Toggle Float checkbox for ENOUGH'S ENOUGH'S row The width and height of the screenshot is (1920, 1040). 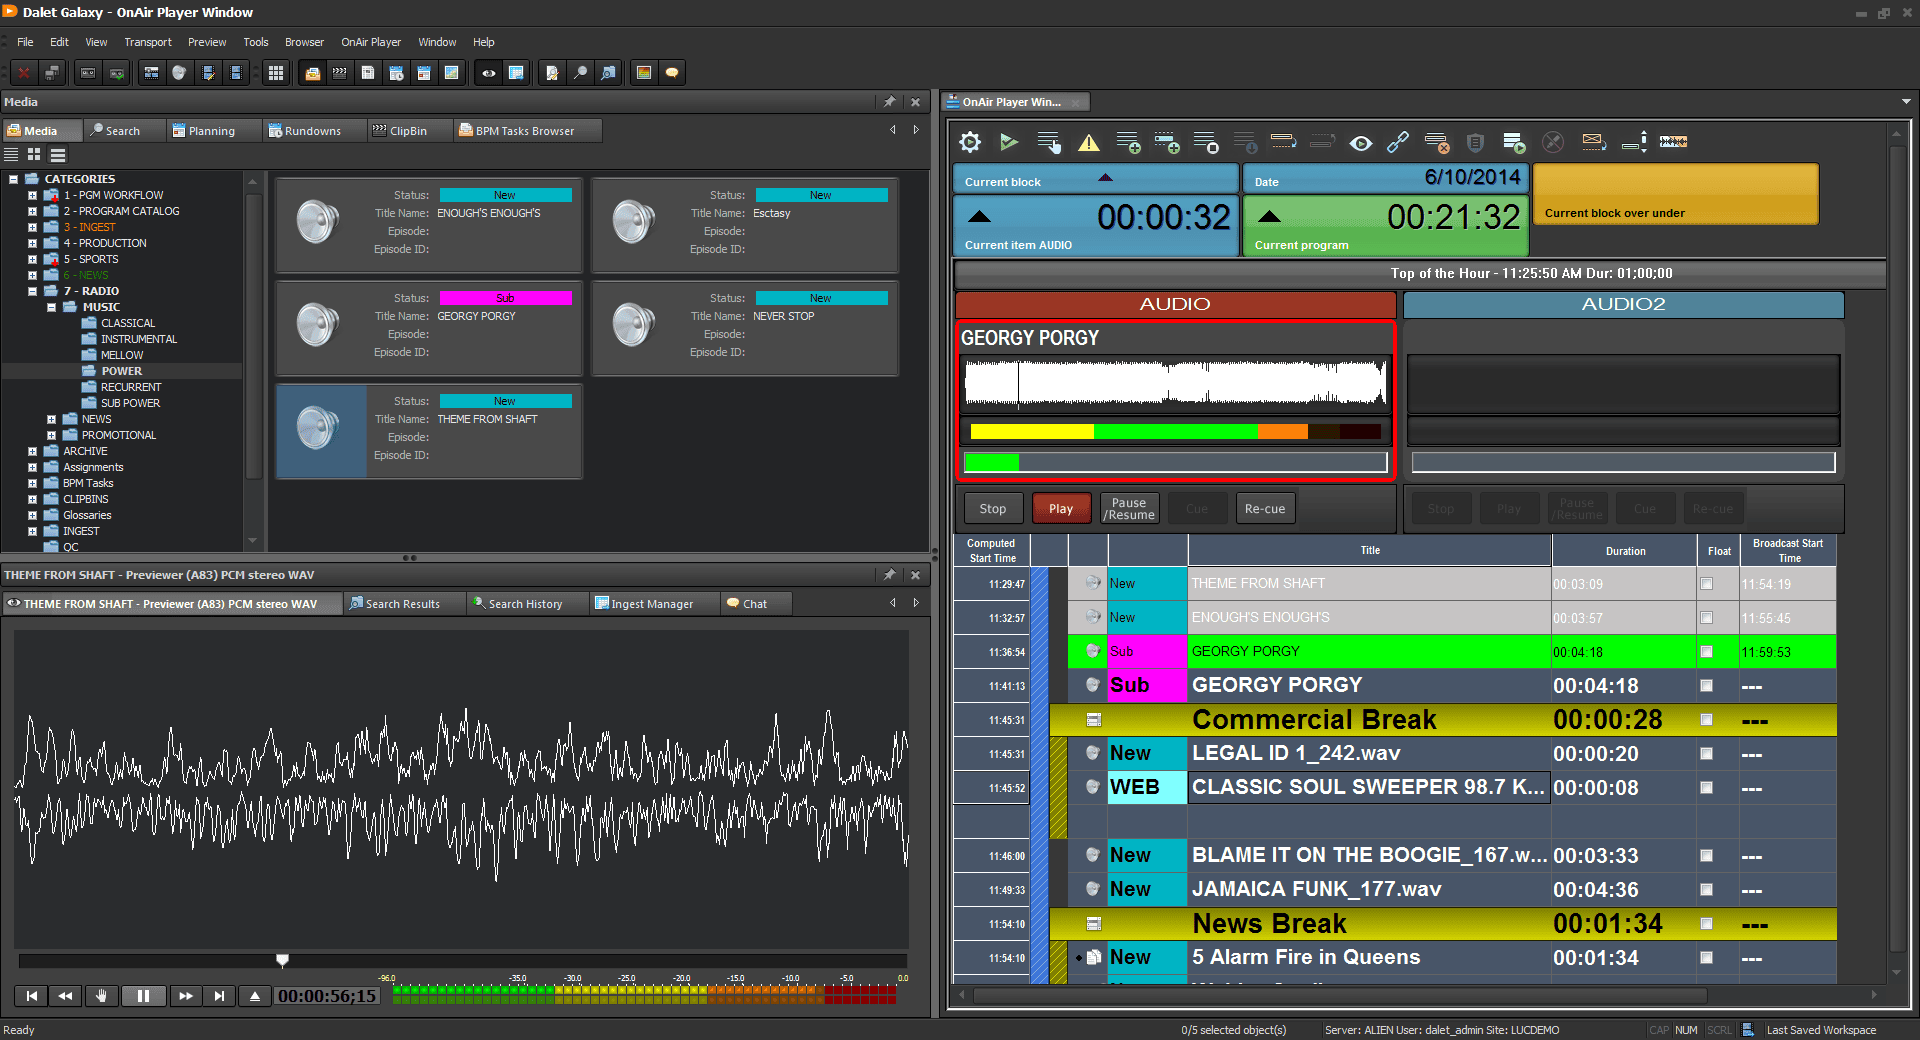click(x=1706, y=618)
